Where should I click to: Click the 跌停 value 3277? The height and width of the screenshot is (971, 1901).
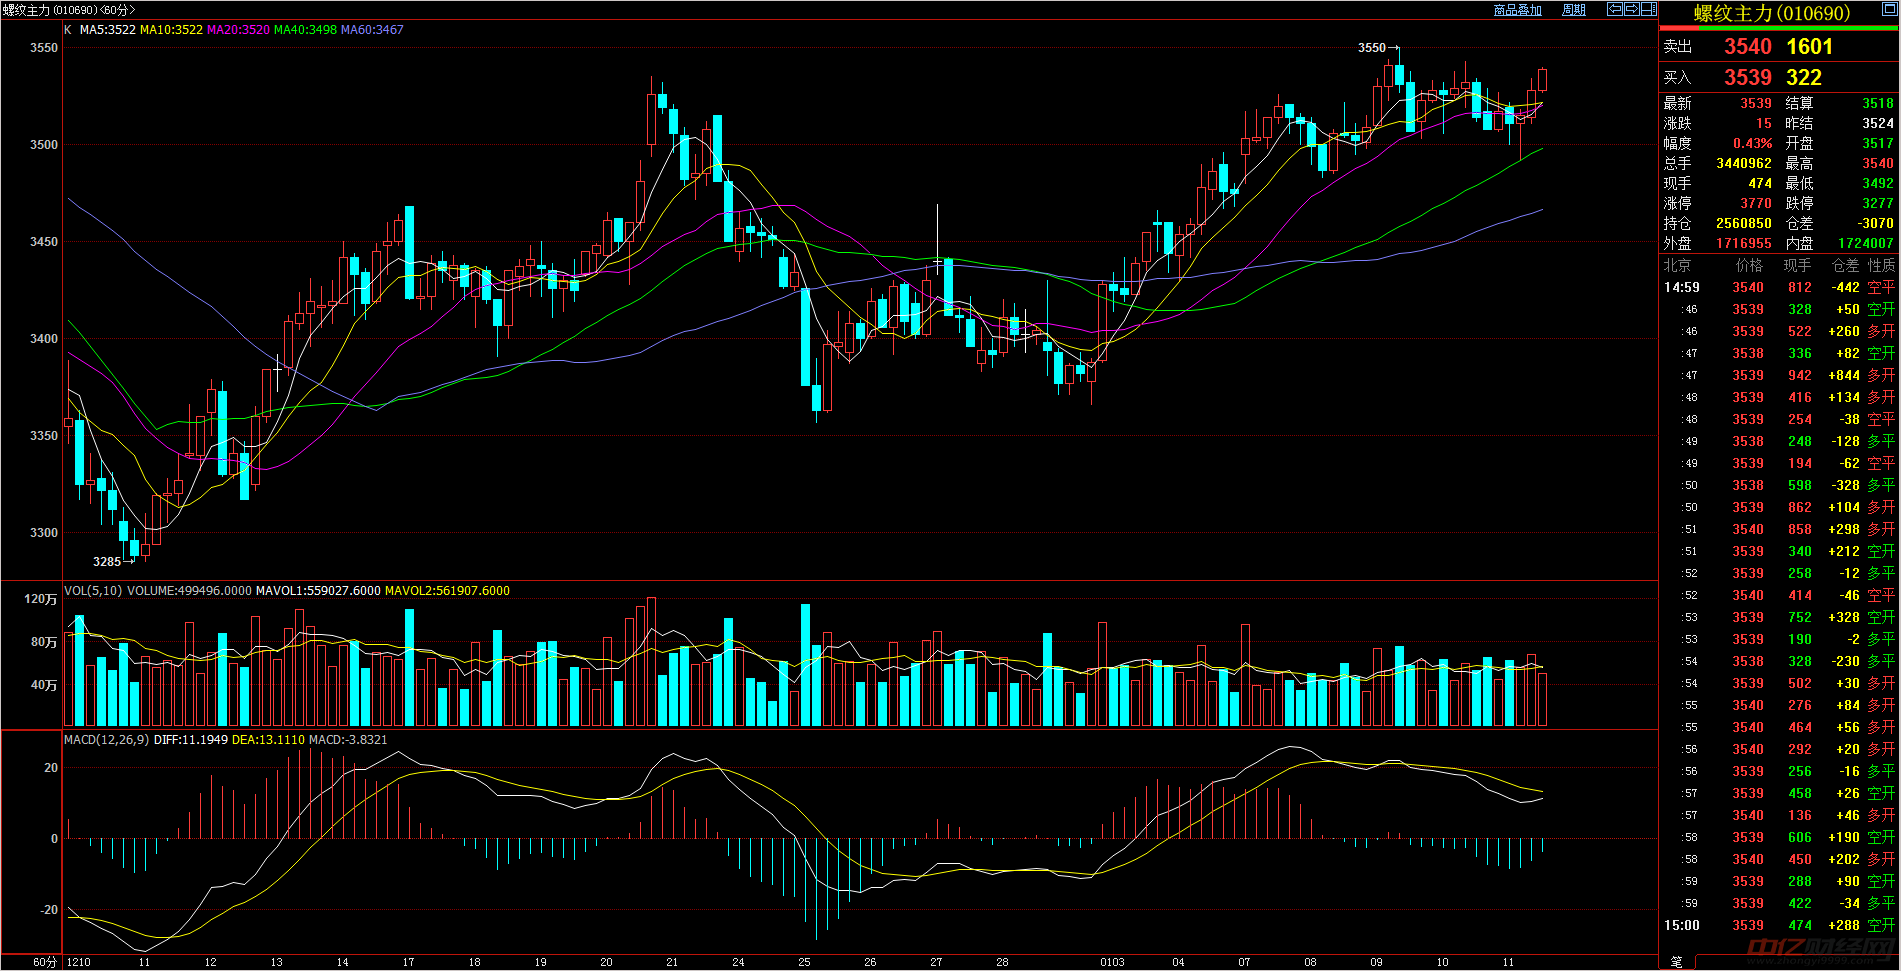click(1878, 204)
